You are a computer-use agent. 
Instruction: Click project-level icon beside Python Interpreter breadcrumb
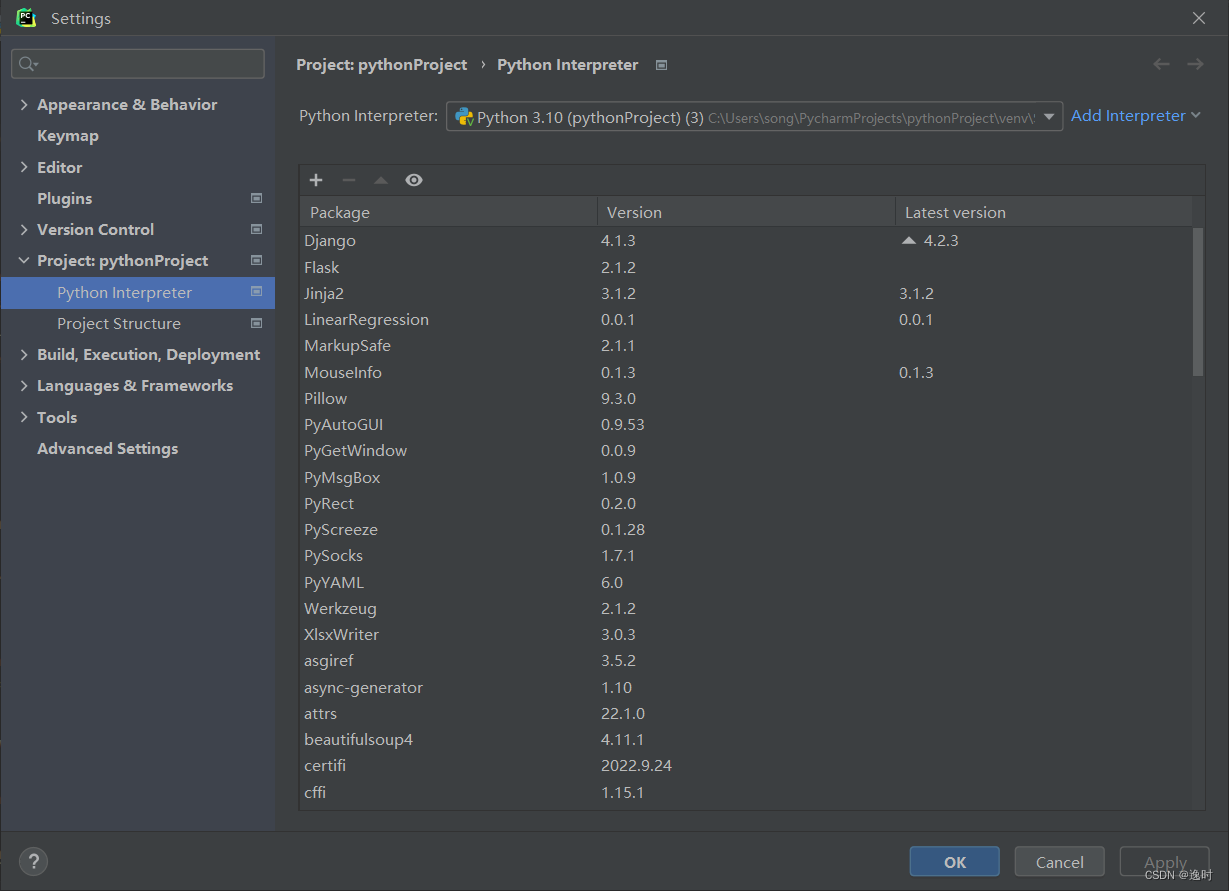click(x=661, y=65)
